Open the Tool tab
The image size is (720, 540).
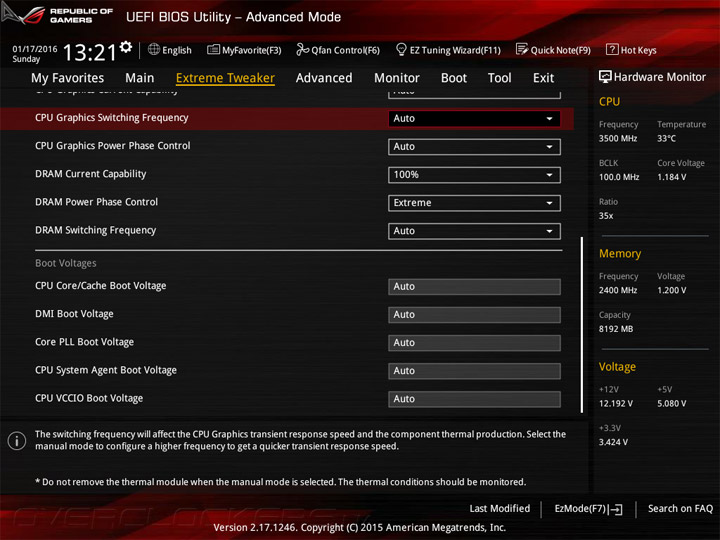500,78
